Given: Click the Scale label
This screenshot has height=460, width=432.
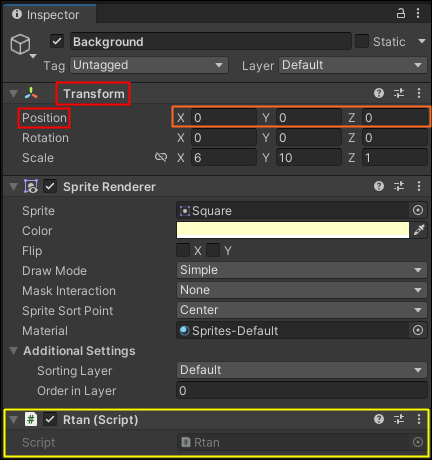Looking at the screenshot, I should coord(38,158).
